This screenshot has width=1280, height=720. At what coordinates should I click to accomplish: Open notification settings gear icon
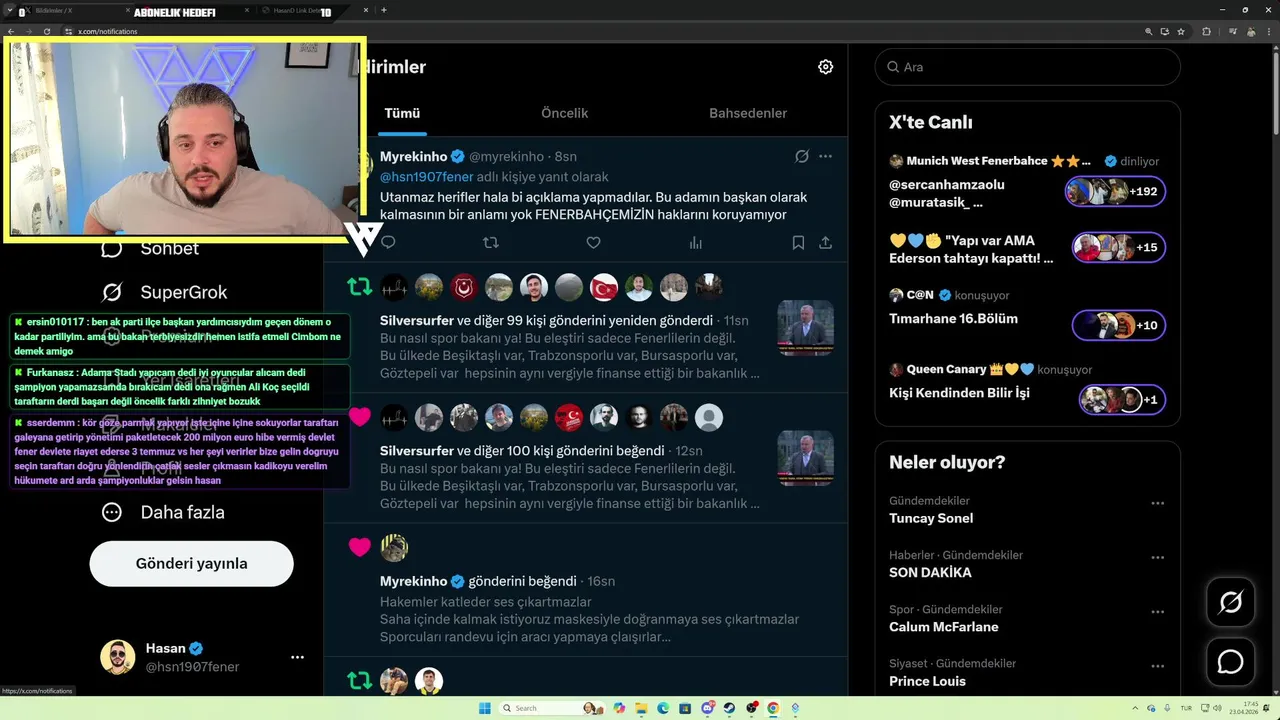tap(825, 67)
